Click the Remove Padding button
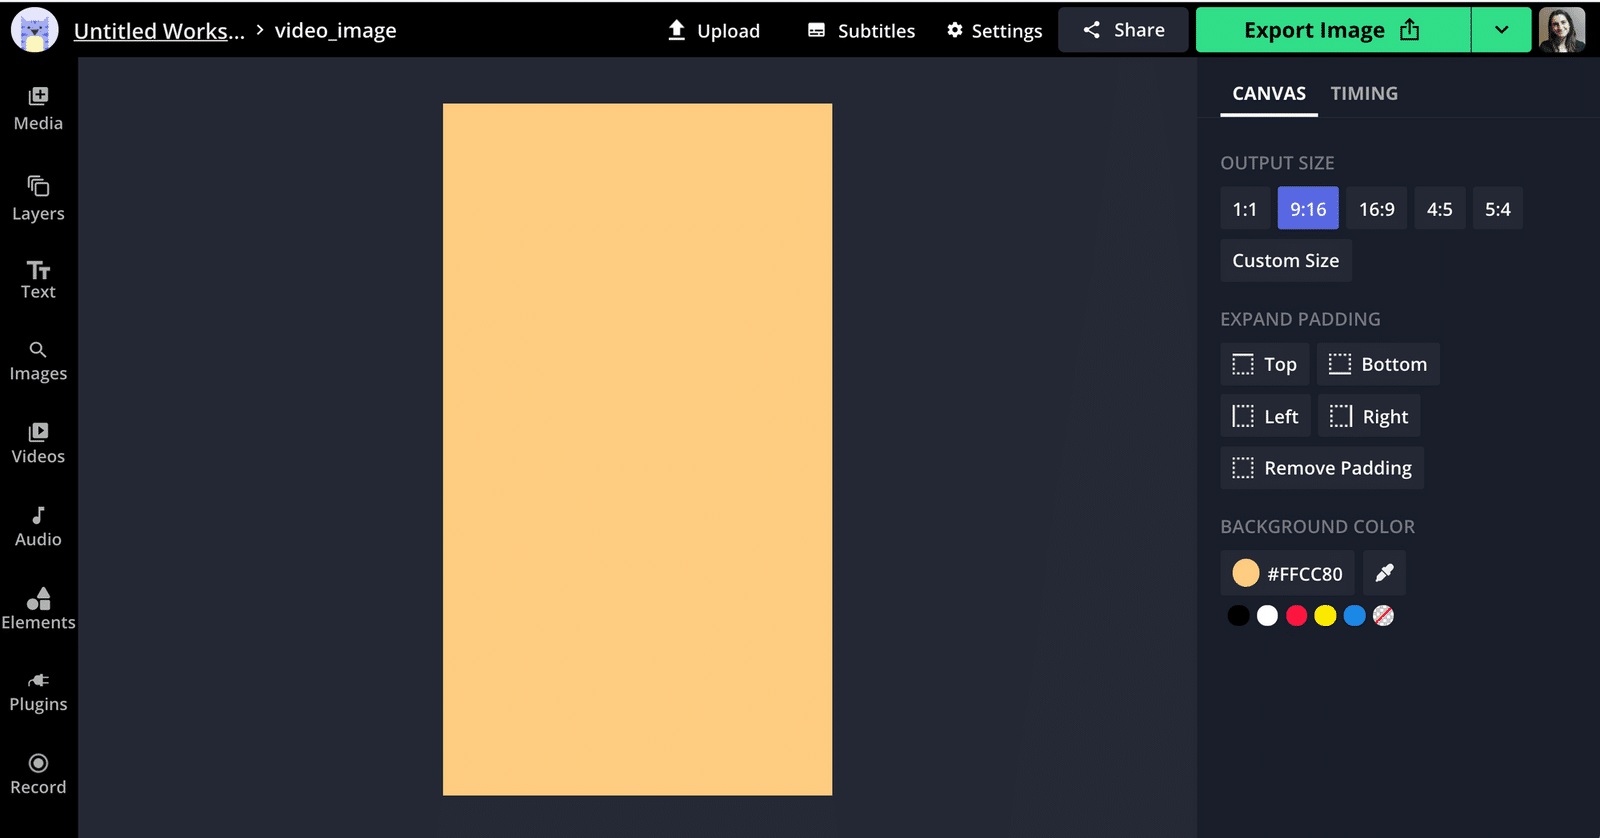The height and width of the screenshot is (838, 1600). click(1322, 468)
